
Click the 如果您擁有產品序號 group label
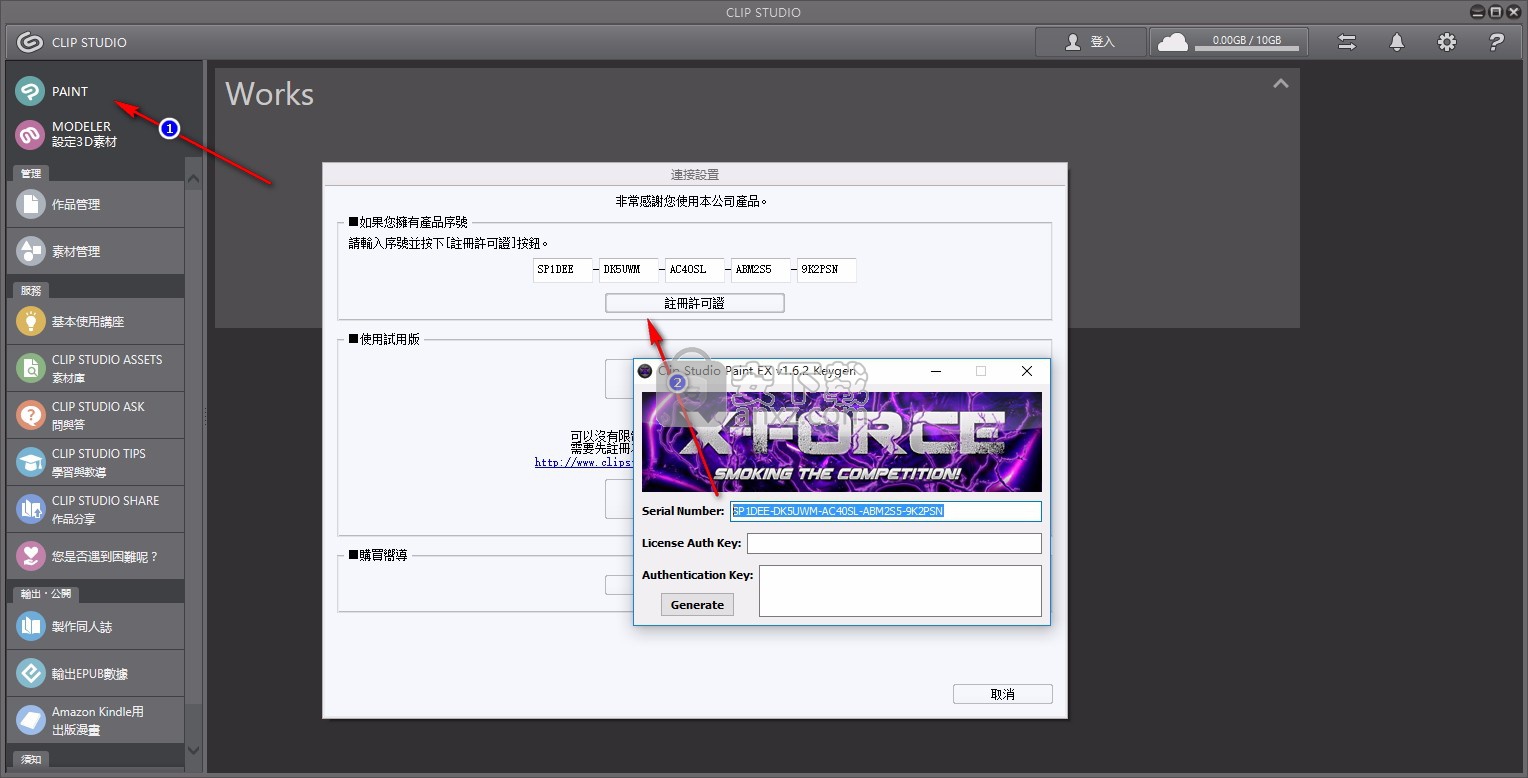point(408,222)
